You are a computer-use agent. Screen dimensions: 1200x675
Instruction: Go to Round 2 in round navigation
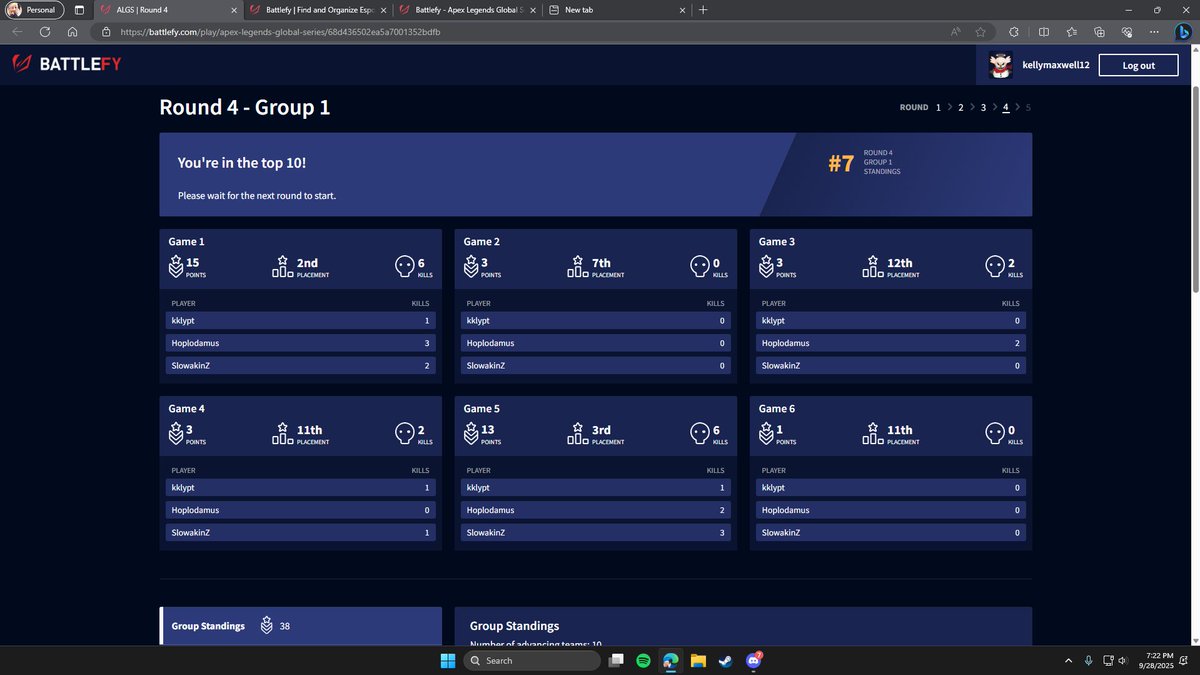coord(961,107)
